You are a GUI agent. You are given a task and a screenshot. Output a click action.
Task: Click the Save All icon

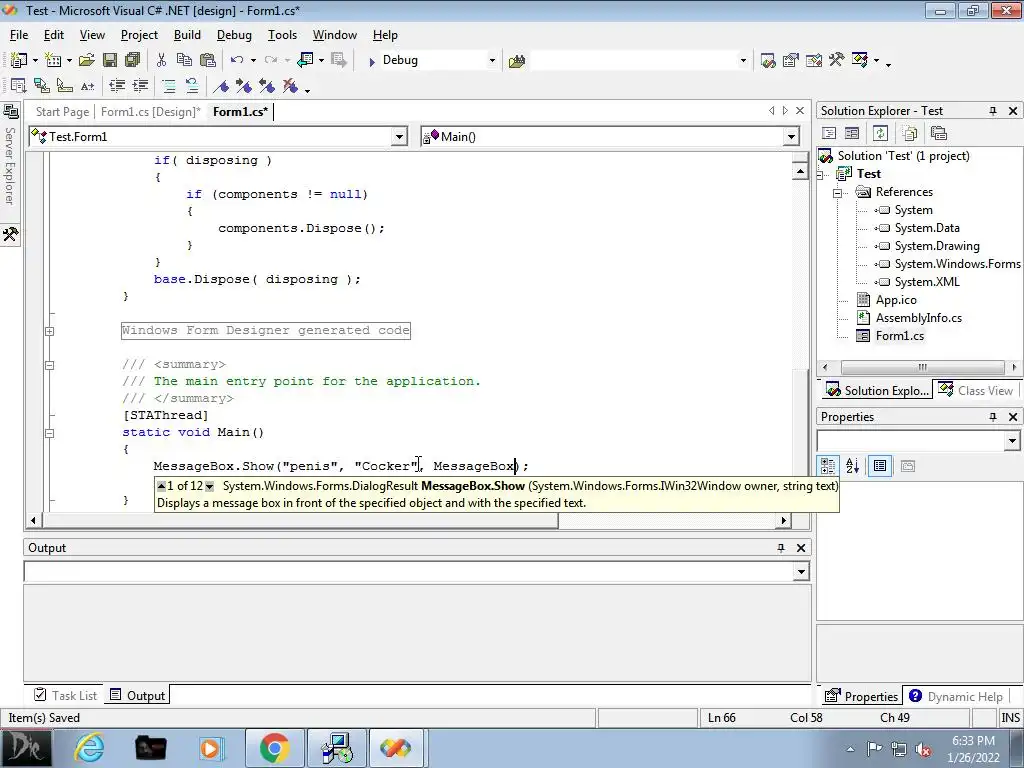(133, 60)
